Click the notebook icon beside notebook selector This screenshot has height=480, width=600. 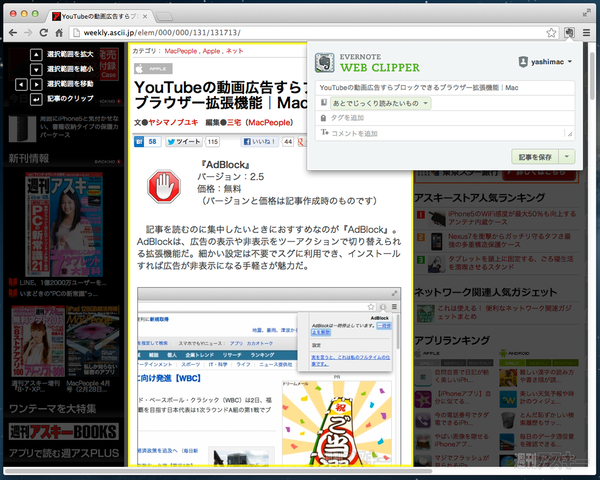[324, 103]
